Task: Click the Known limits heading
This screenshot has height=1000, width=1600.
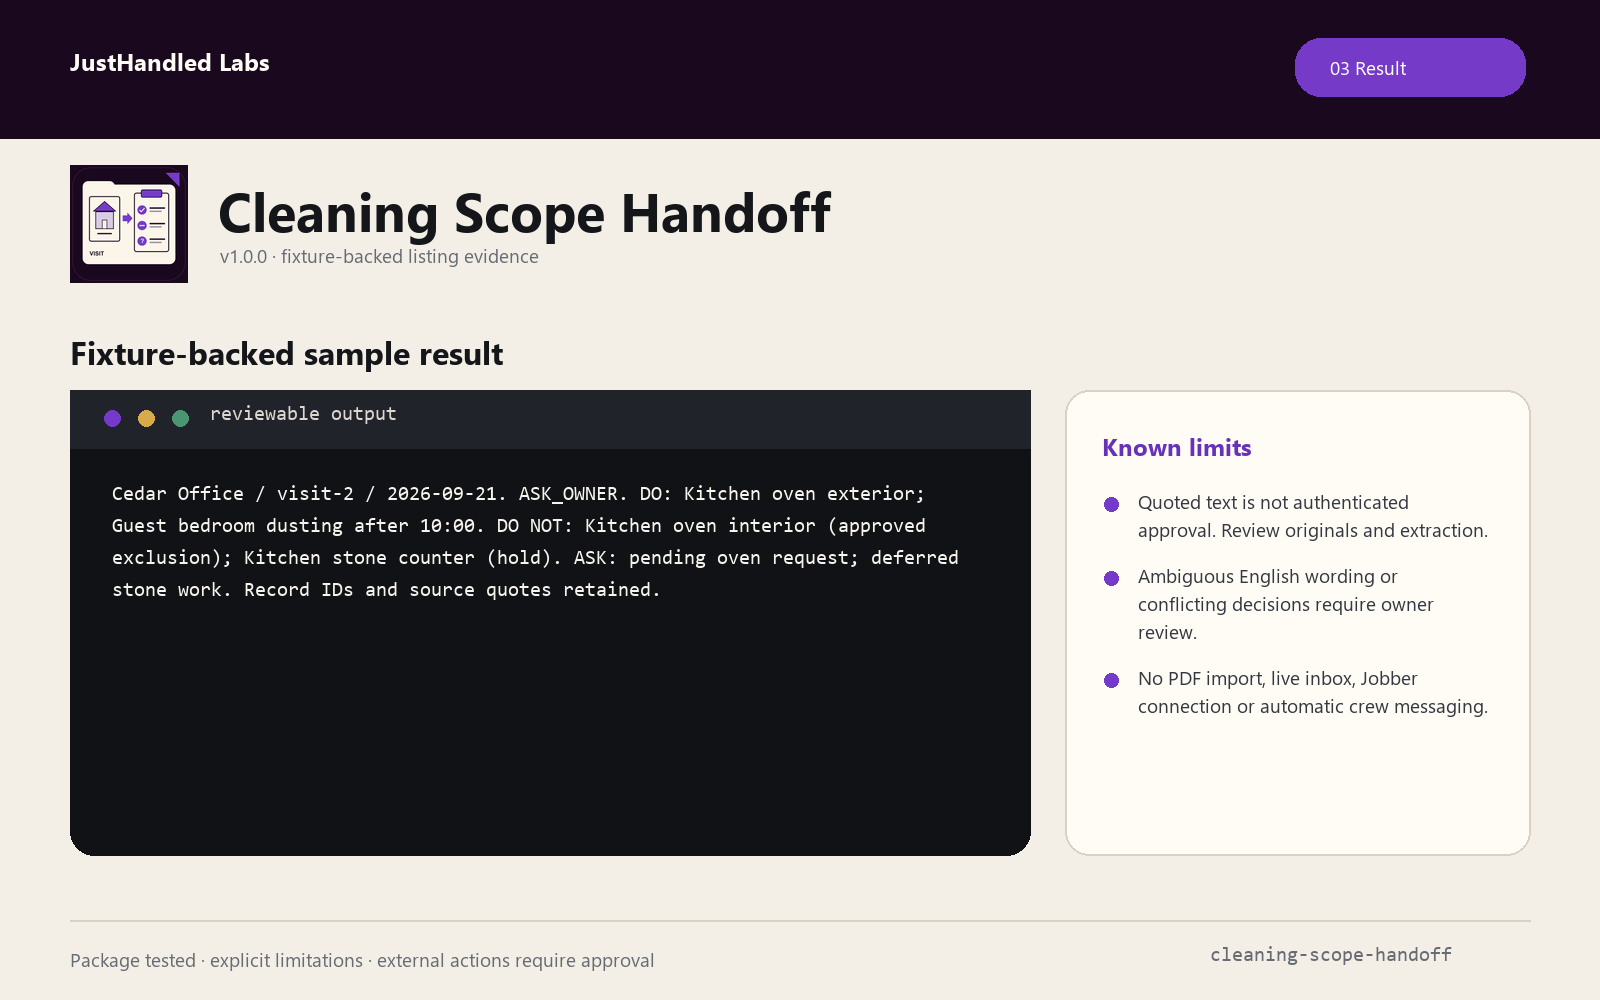Action: [x=1177, y=448]
